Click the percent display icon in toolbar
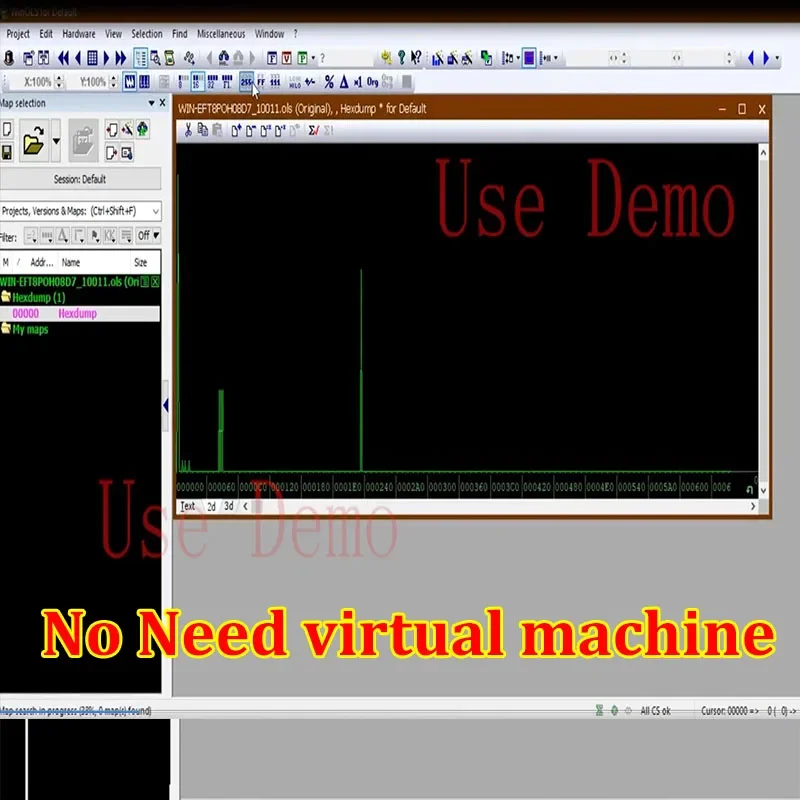The height and width of the screenshot is (800, 800). [329, 82]
